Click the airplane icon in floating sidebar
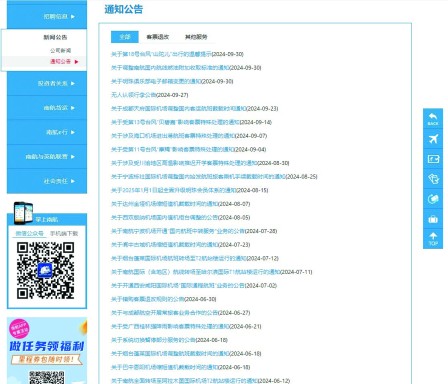The image size is (448, 384). 433,139
